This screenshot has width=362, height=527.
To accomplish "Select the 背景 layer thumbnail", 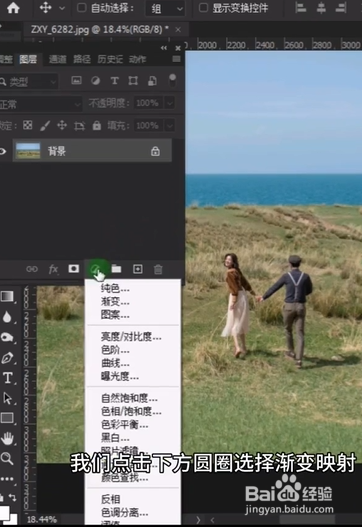I will (x=28, y=151).
